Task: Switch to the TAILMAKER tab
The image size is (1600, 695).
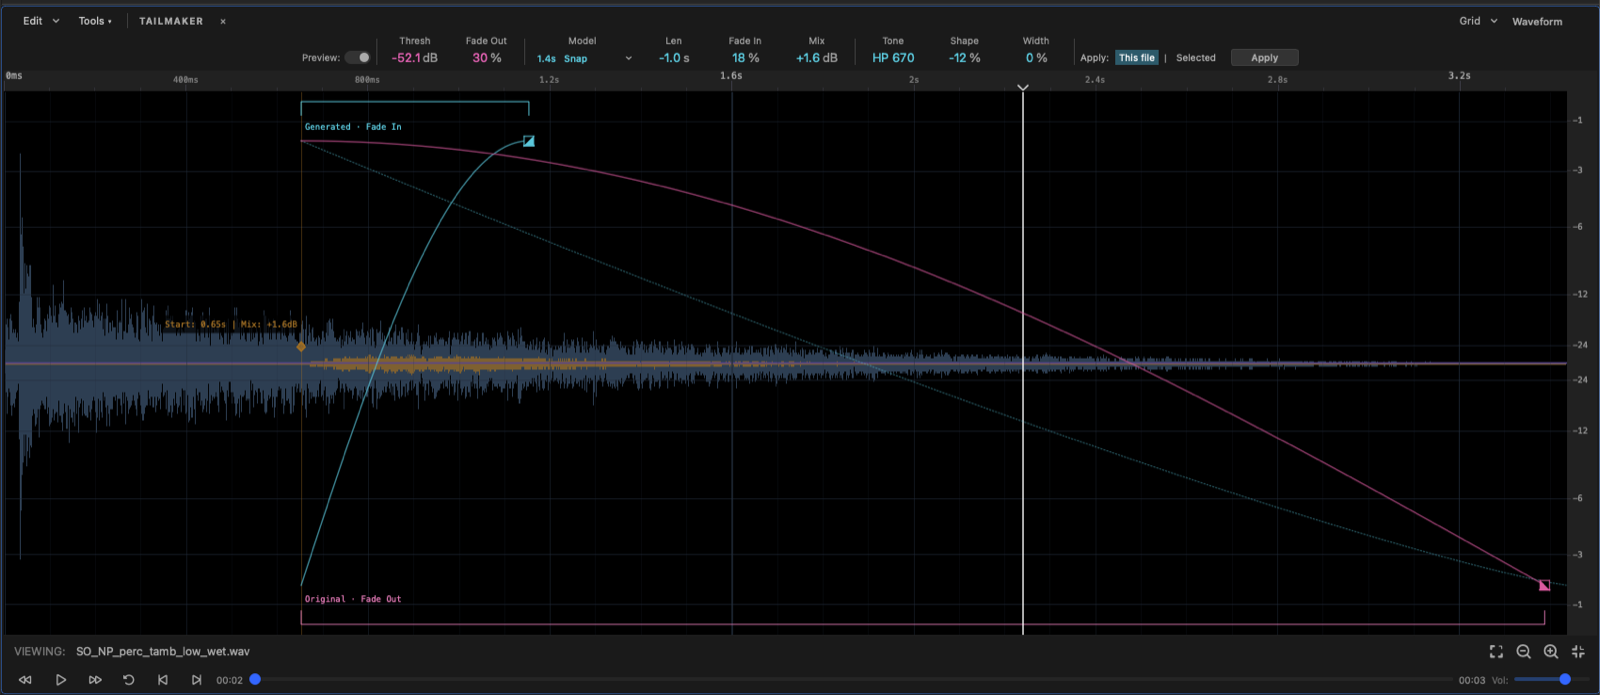Action: coord(171,21)
